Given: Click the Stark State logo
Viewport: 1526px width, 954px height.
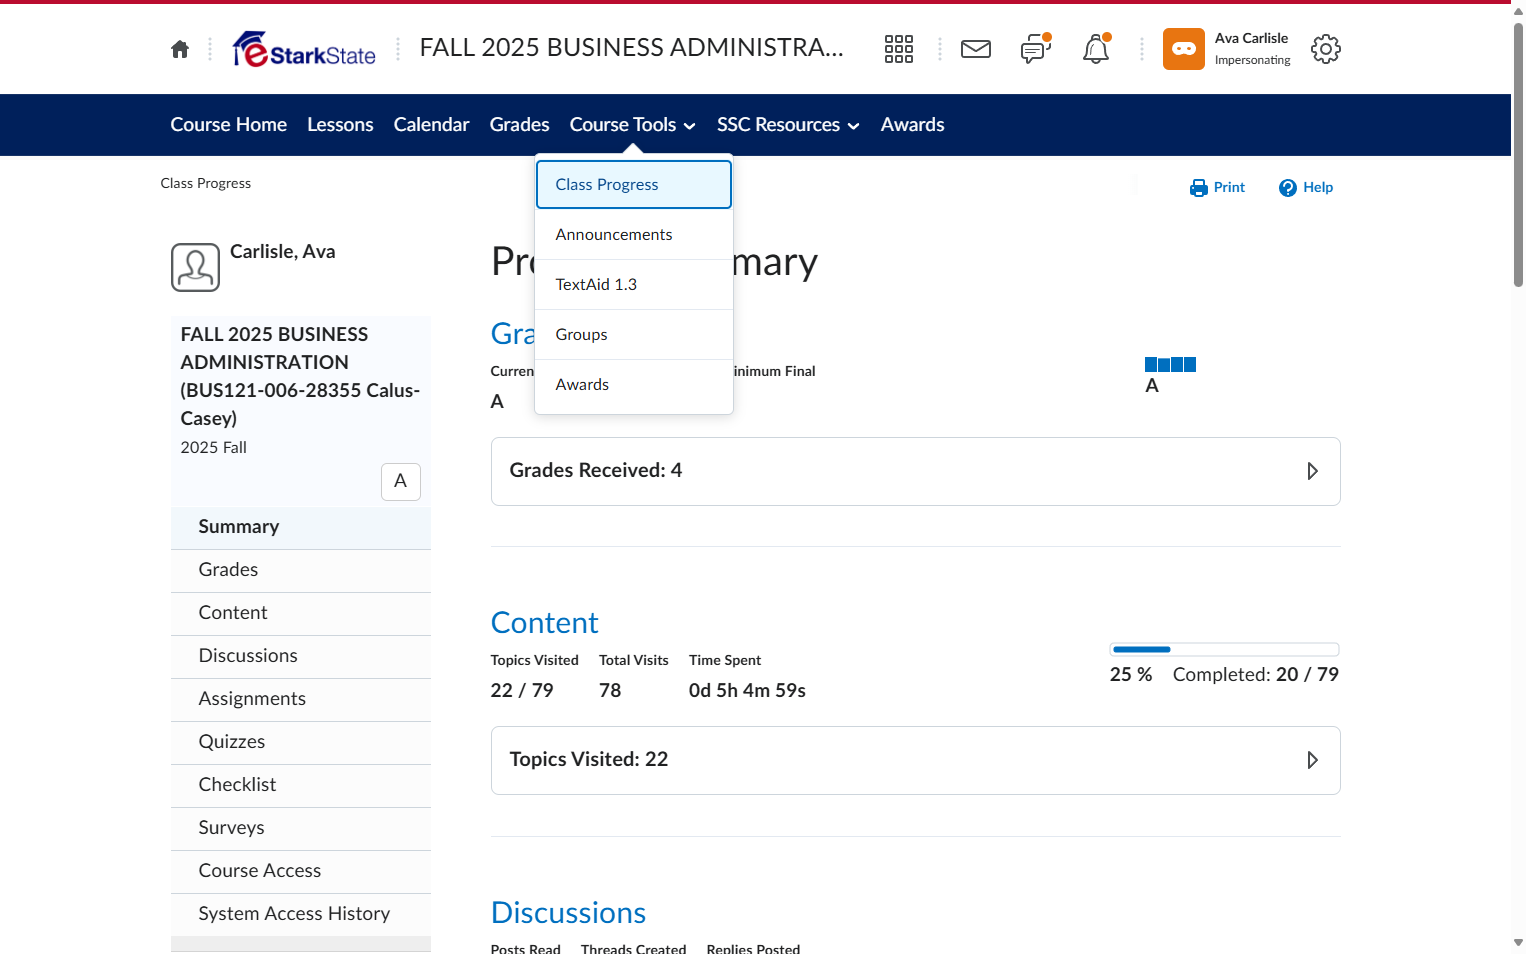Looking at the screenshot, I should tap(304, 49).
